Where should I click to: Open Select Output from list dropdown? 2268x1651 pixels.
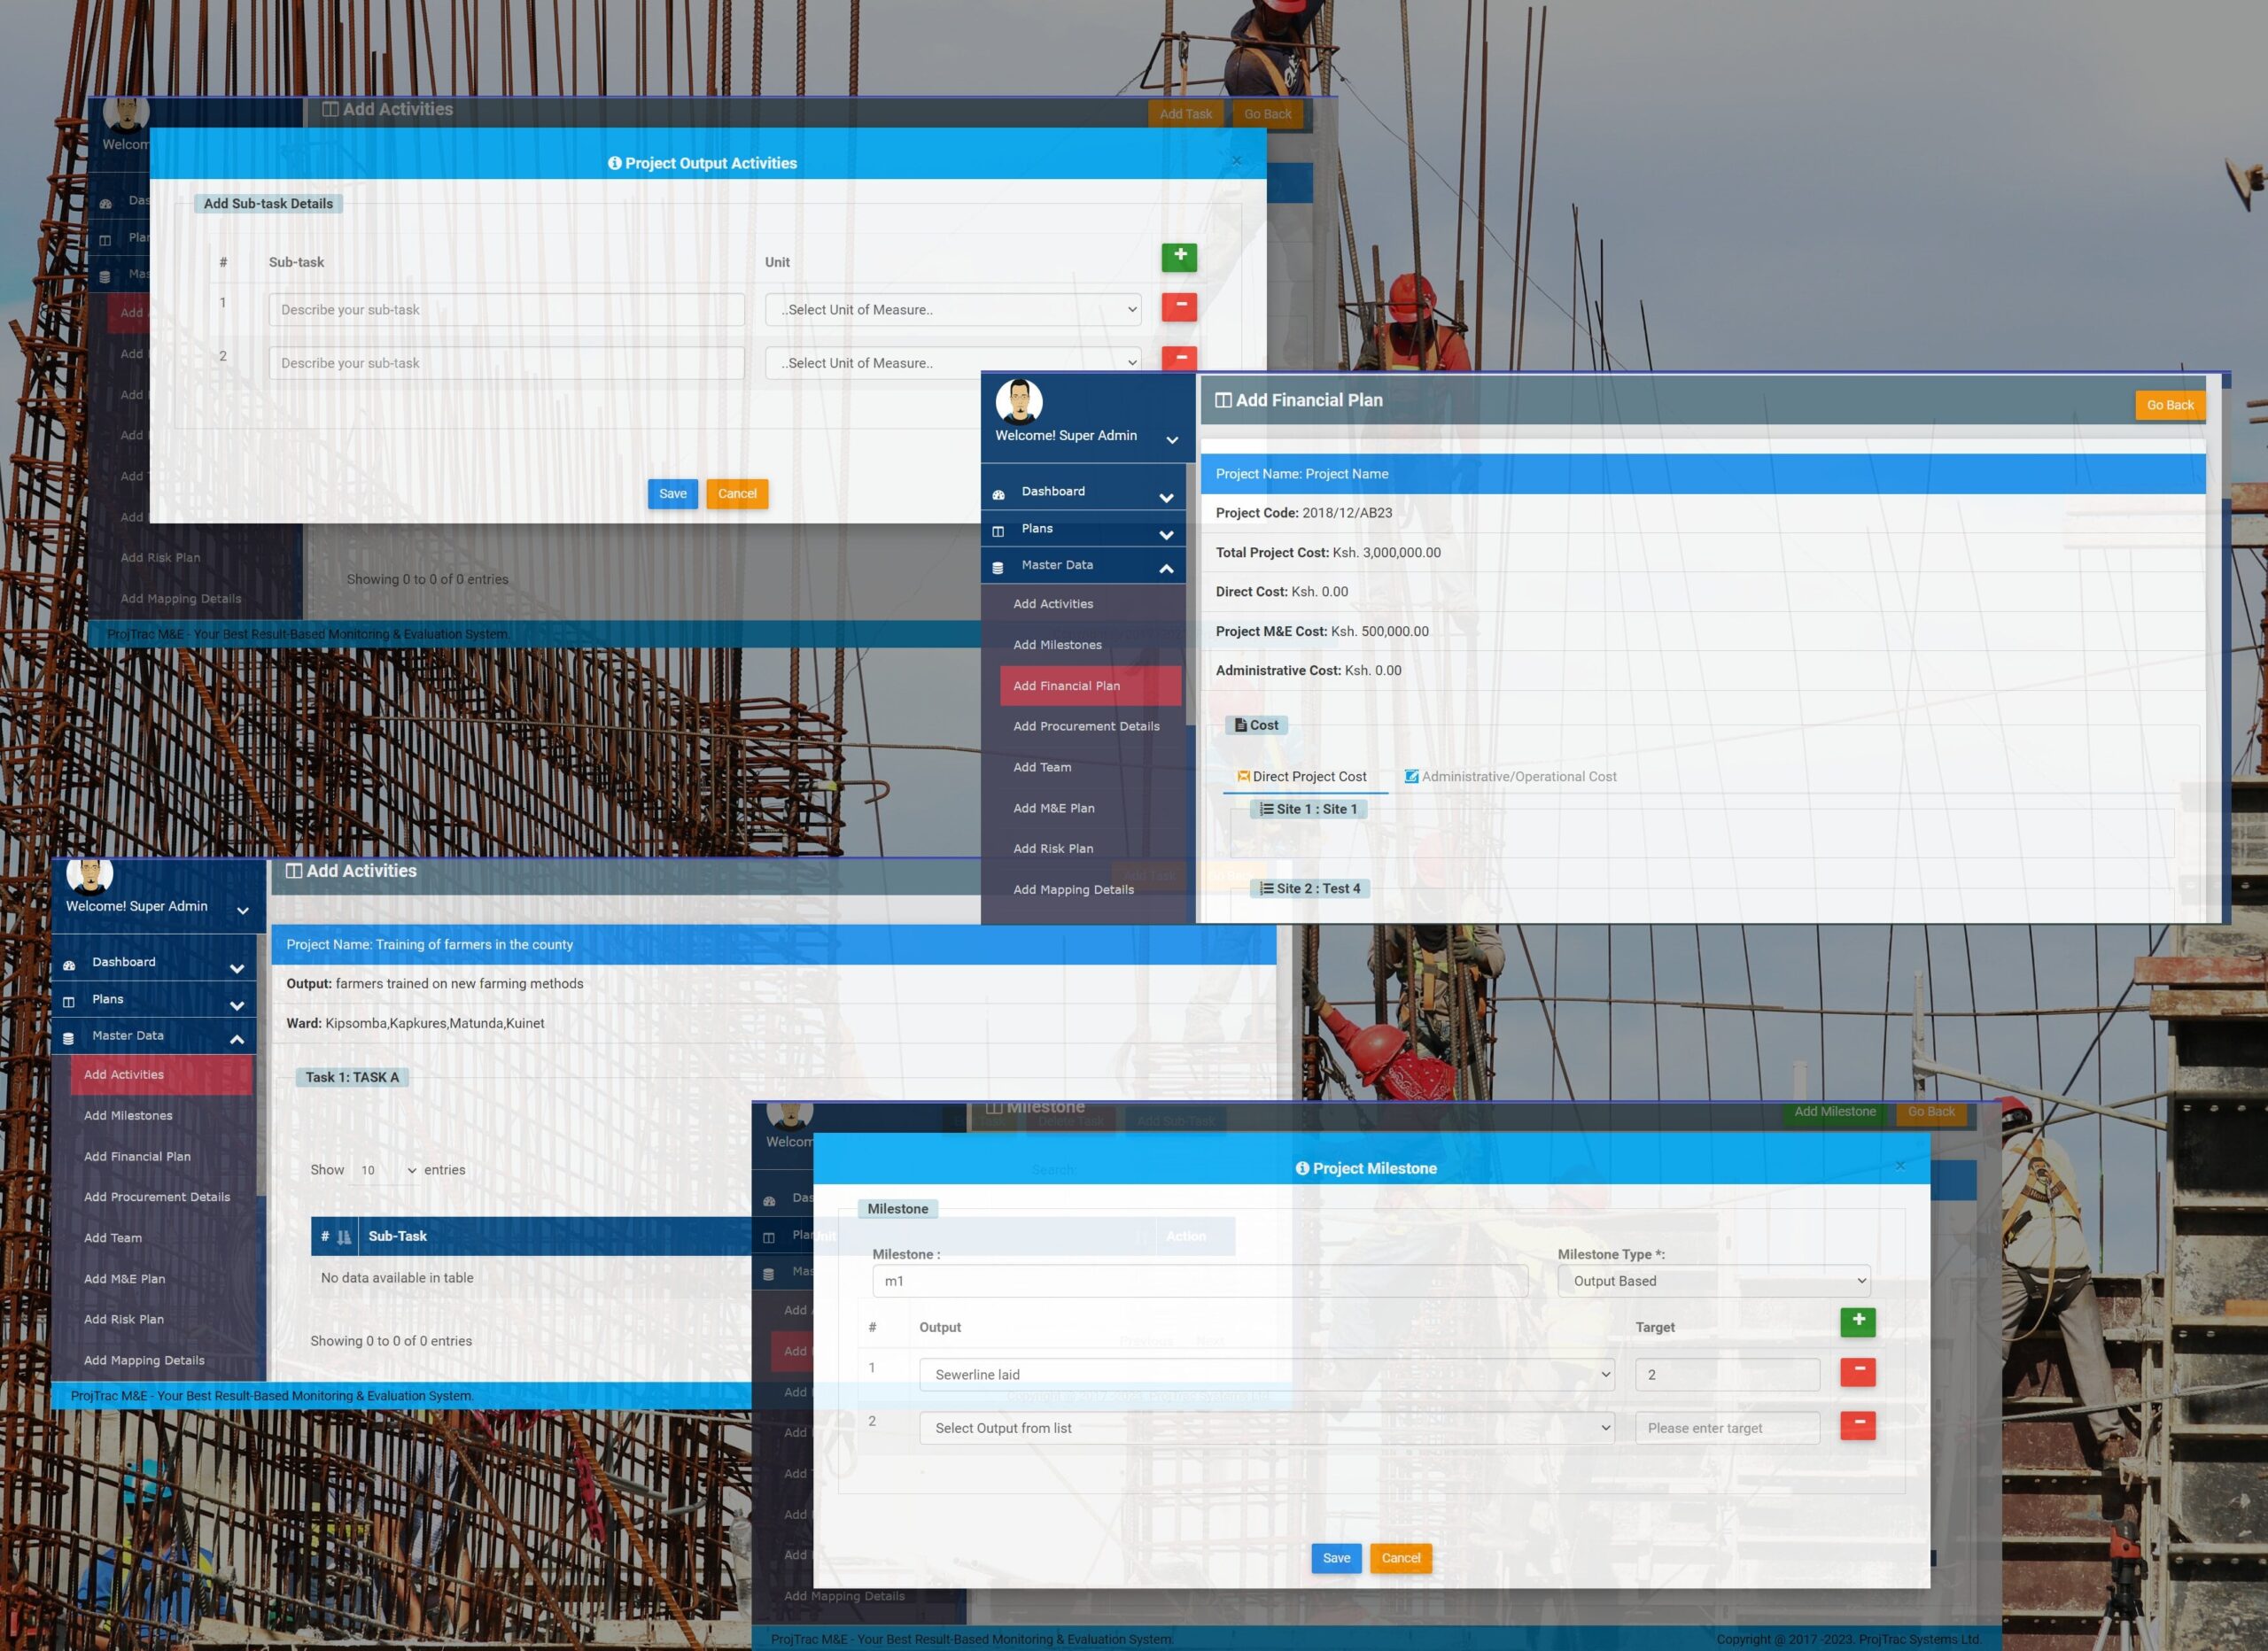point(1266,1428)
